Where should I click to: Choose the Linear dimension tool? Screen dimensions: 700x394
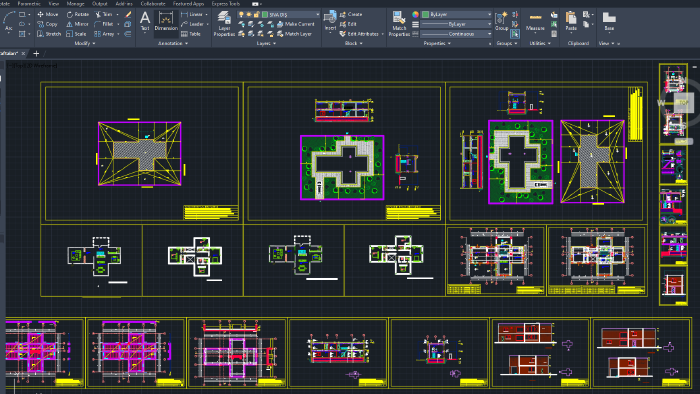(192, 14)
